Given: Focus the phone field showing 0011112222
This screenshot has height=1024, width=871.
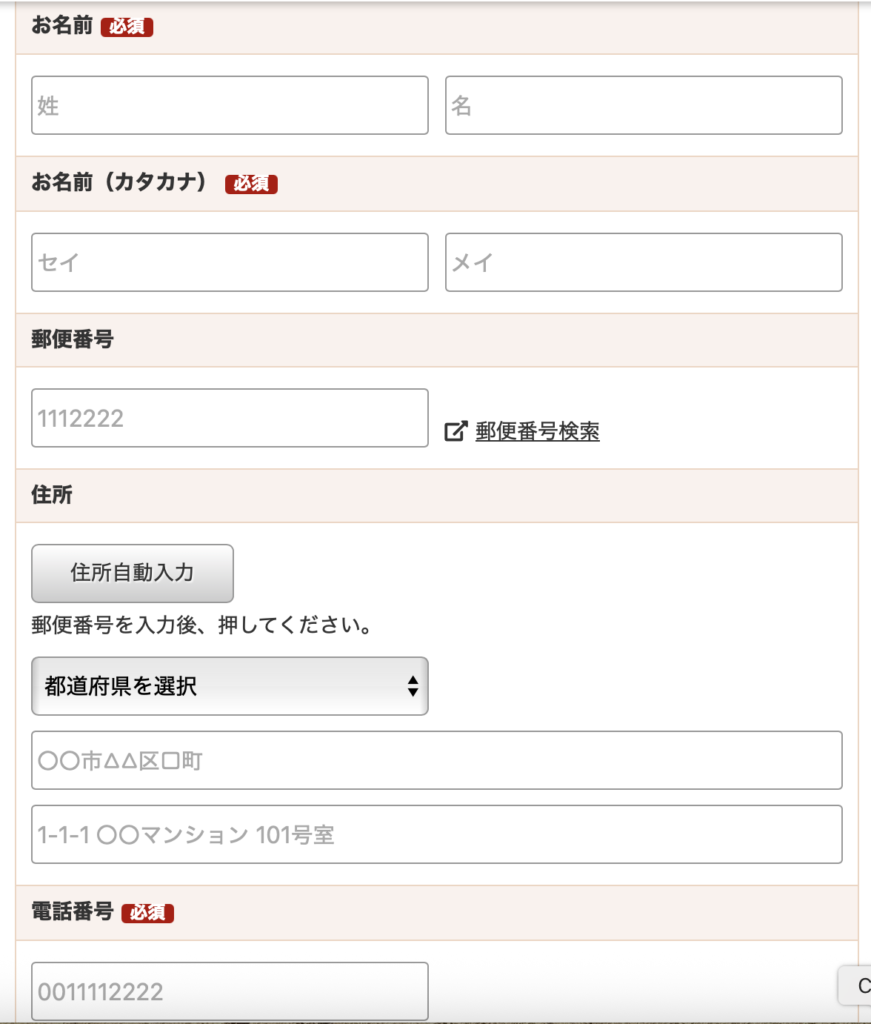Looking at the screenshot, I should [230, 991].
